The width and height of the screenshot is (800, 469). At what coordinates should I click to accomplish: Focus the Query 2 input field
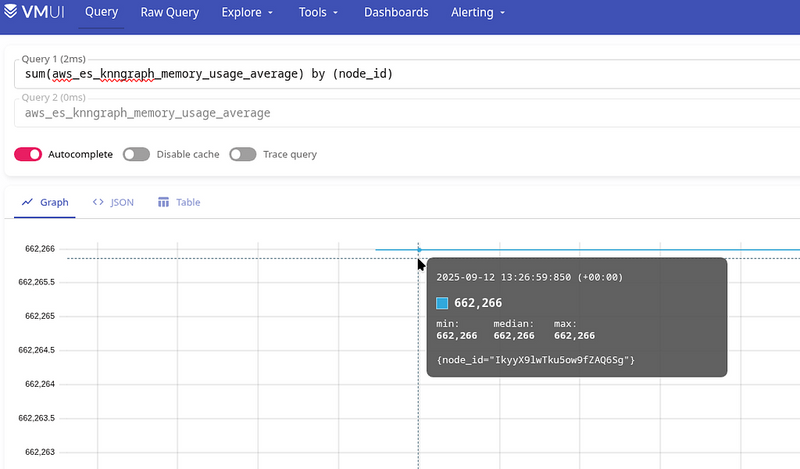click(400, 113)
